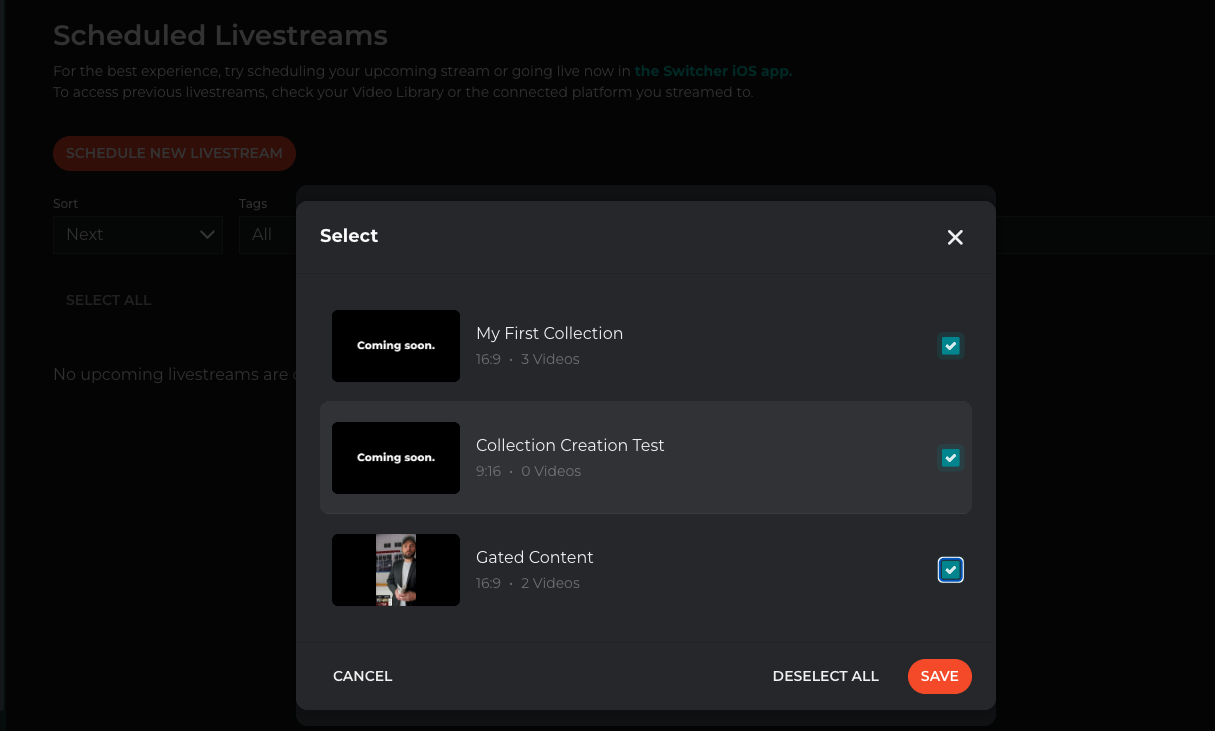This screenshot has width=1215, height=731.
Task: Follow the Switcher iOS app link
Action: click(x=713, y=71)
